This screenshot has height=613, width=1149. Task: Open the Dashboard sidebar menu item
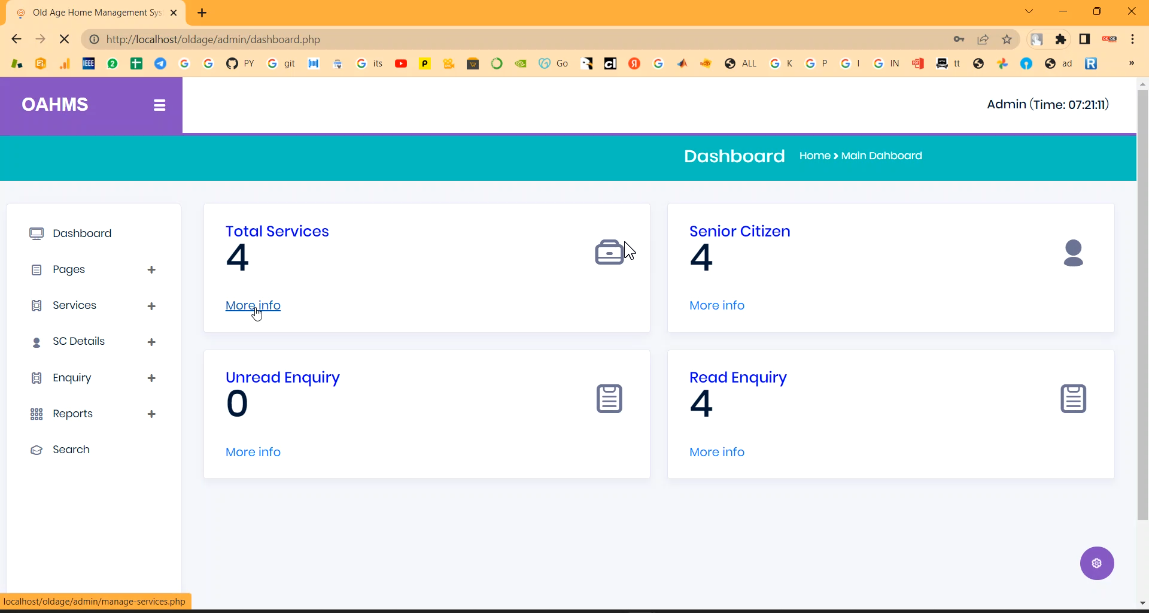tap(82, 233)
